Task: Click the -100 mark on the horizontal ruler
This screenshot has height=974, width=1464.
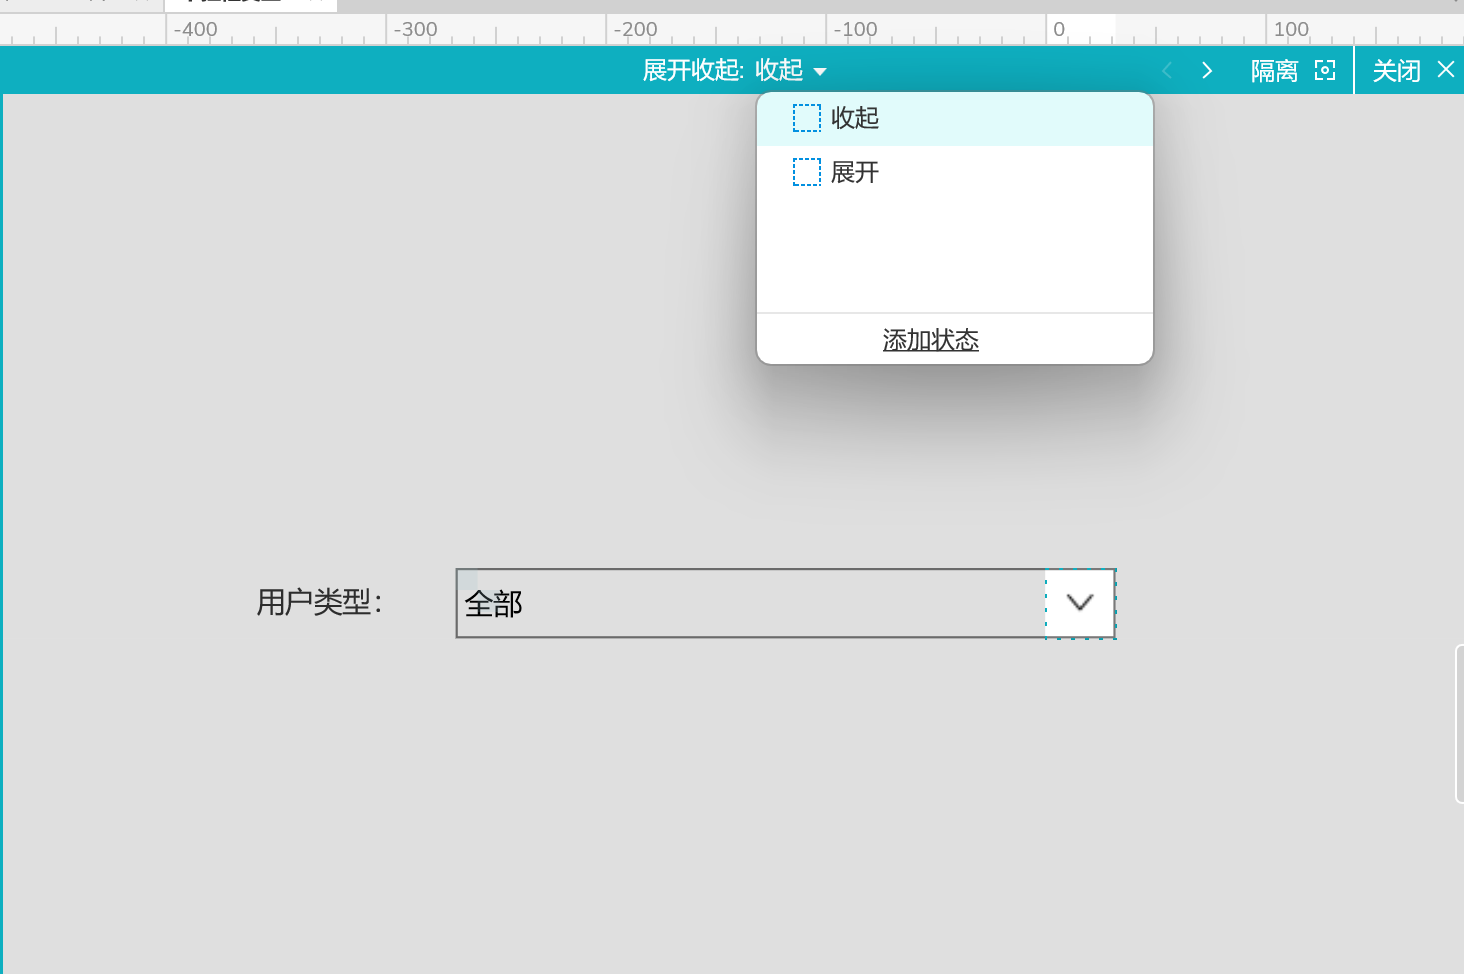Action: [x=855, y=29]
